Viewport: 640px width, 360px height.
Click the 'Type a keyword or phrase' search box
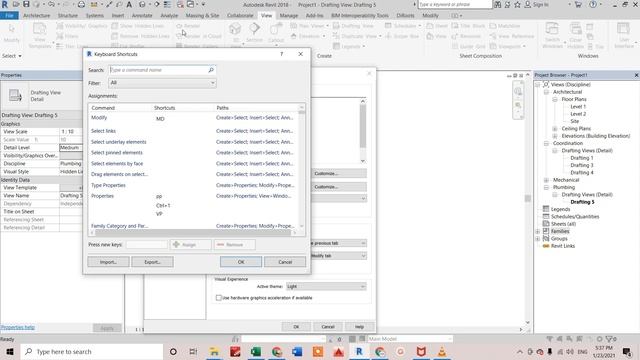[455, 4]
